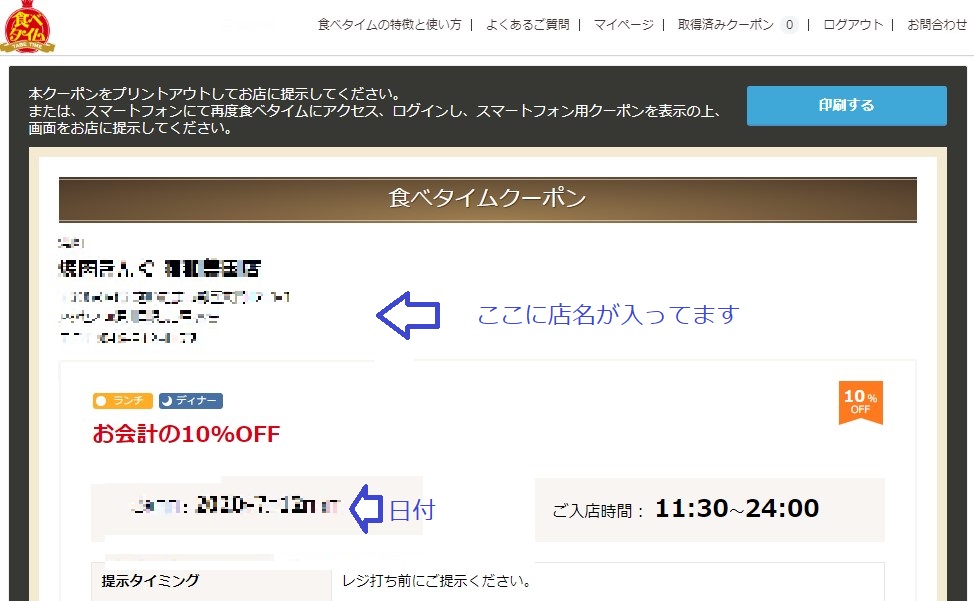Open 取得済みクーポン list
Screen dimensions: 974x601
726,25
